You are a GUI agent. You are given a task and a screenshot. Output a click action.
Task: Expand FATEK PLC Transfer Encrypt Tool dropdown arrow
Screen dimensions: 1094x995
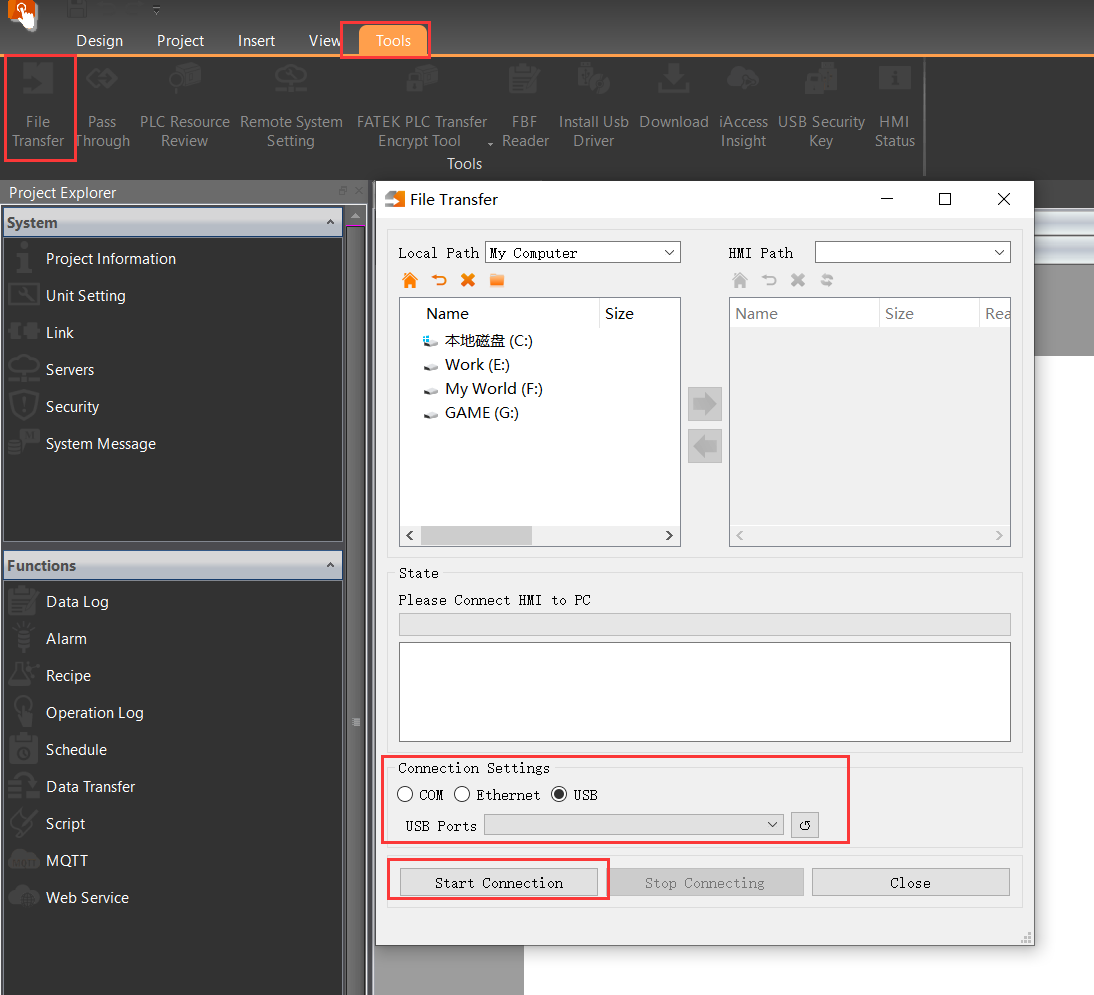tap(490, 144)
